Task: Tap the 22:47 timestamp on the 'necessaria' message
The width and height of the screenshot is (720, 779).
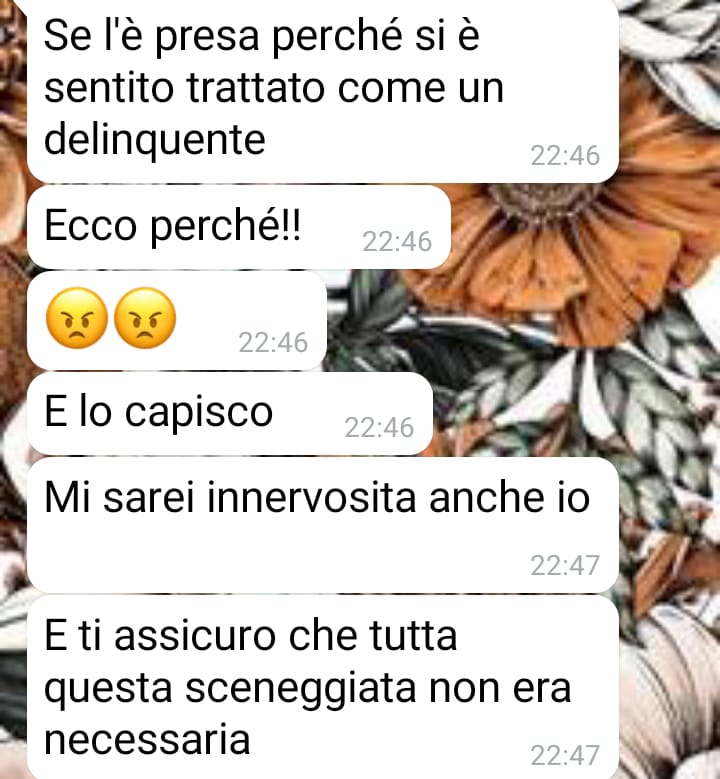Action: 565,756
